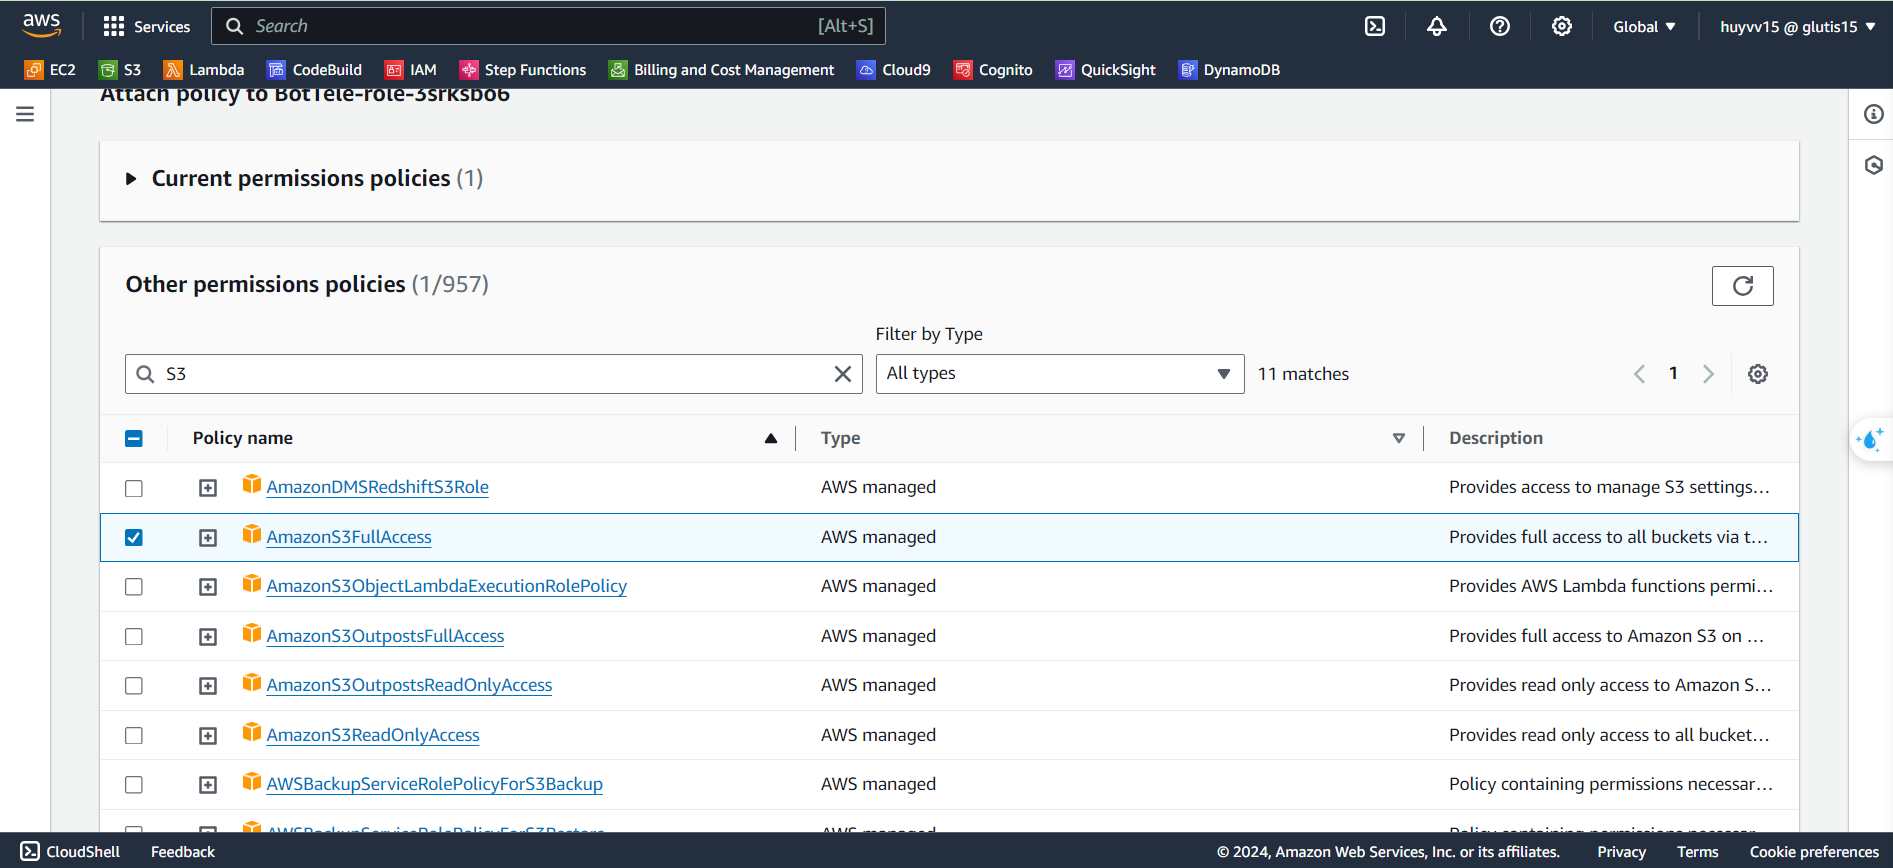The height and width of the screenshot is (868, 1893).
Task: Open AmazonS3OutpostsFullAccess policy link
Action: [x=385, y=636]
